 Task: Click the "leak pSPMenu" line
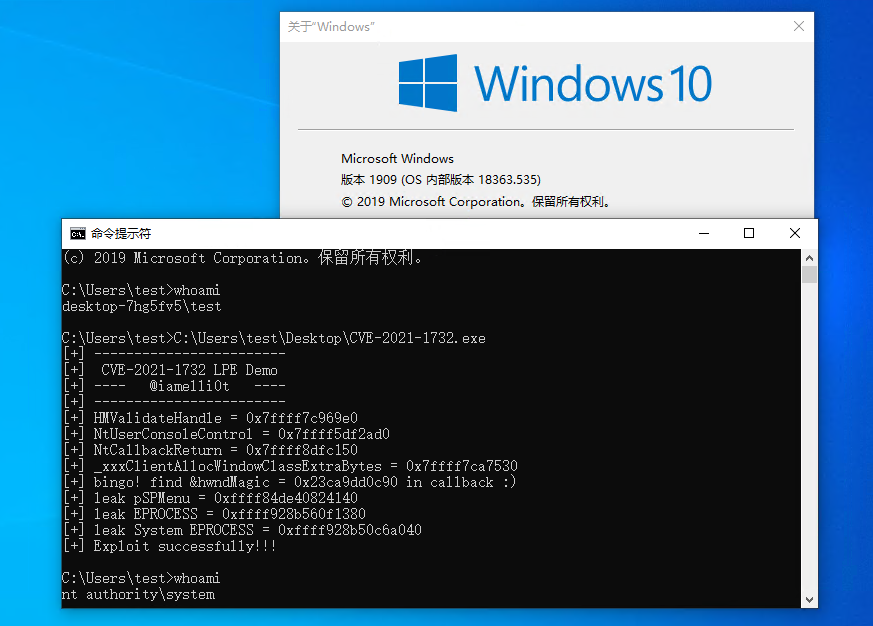[x=210, y=498]
